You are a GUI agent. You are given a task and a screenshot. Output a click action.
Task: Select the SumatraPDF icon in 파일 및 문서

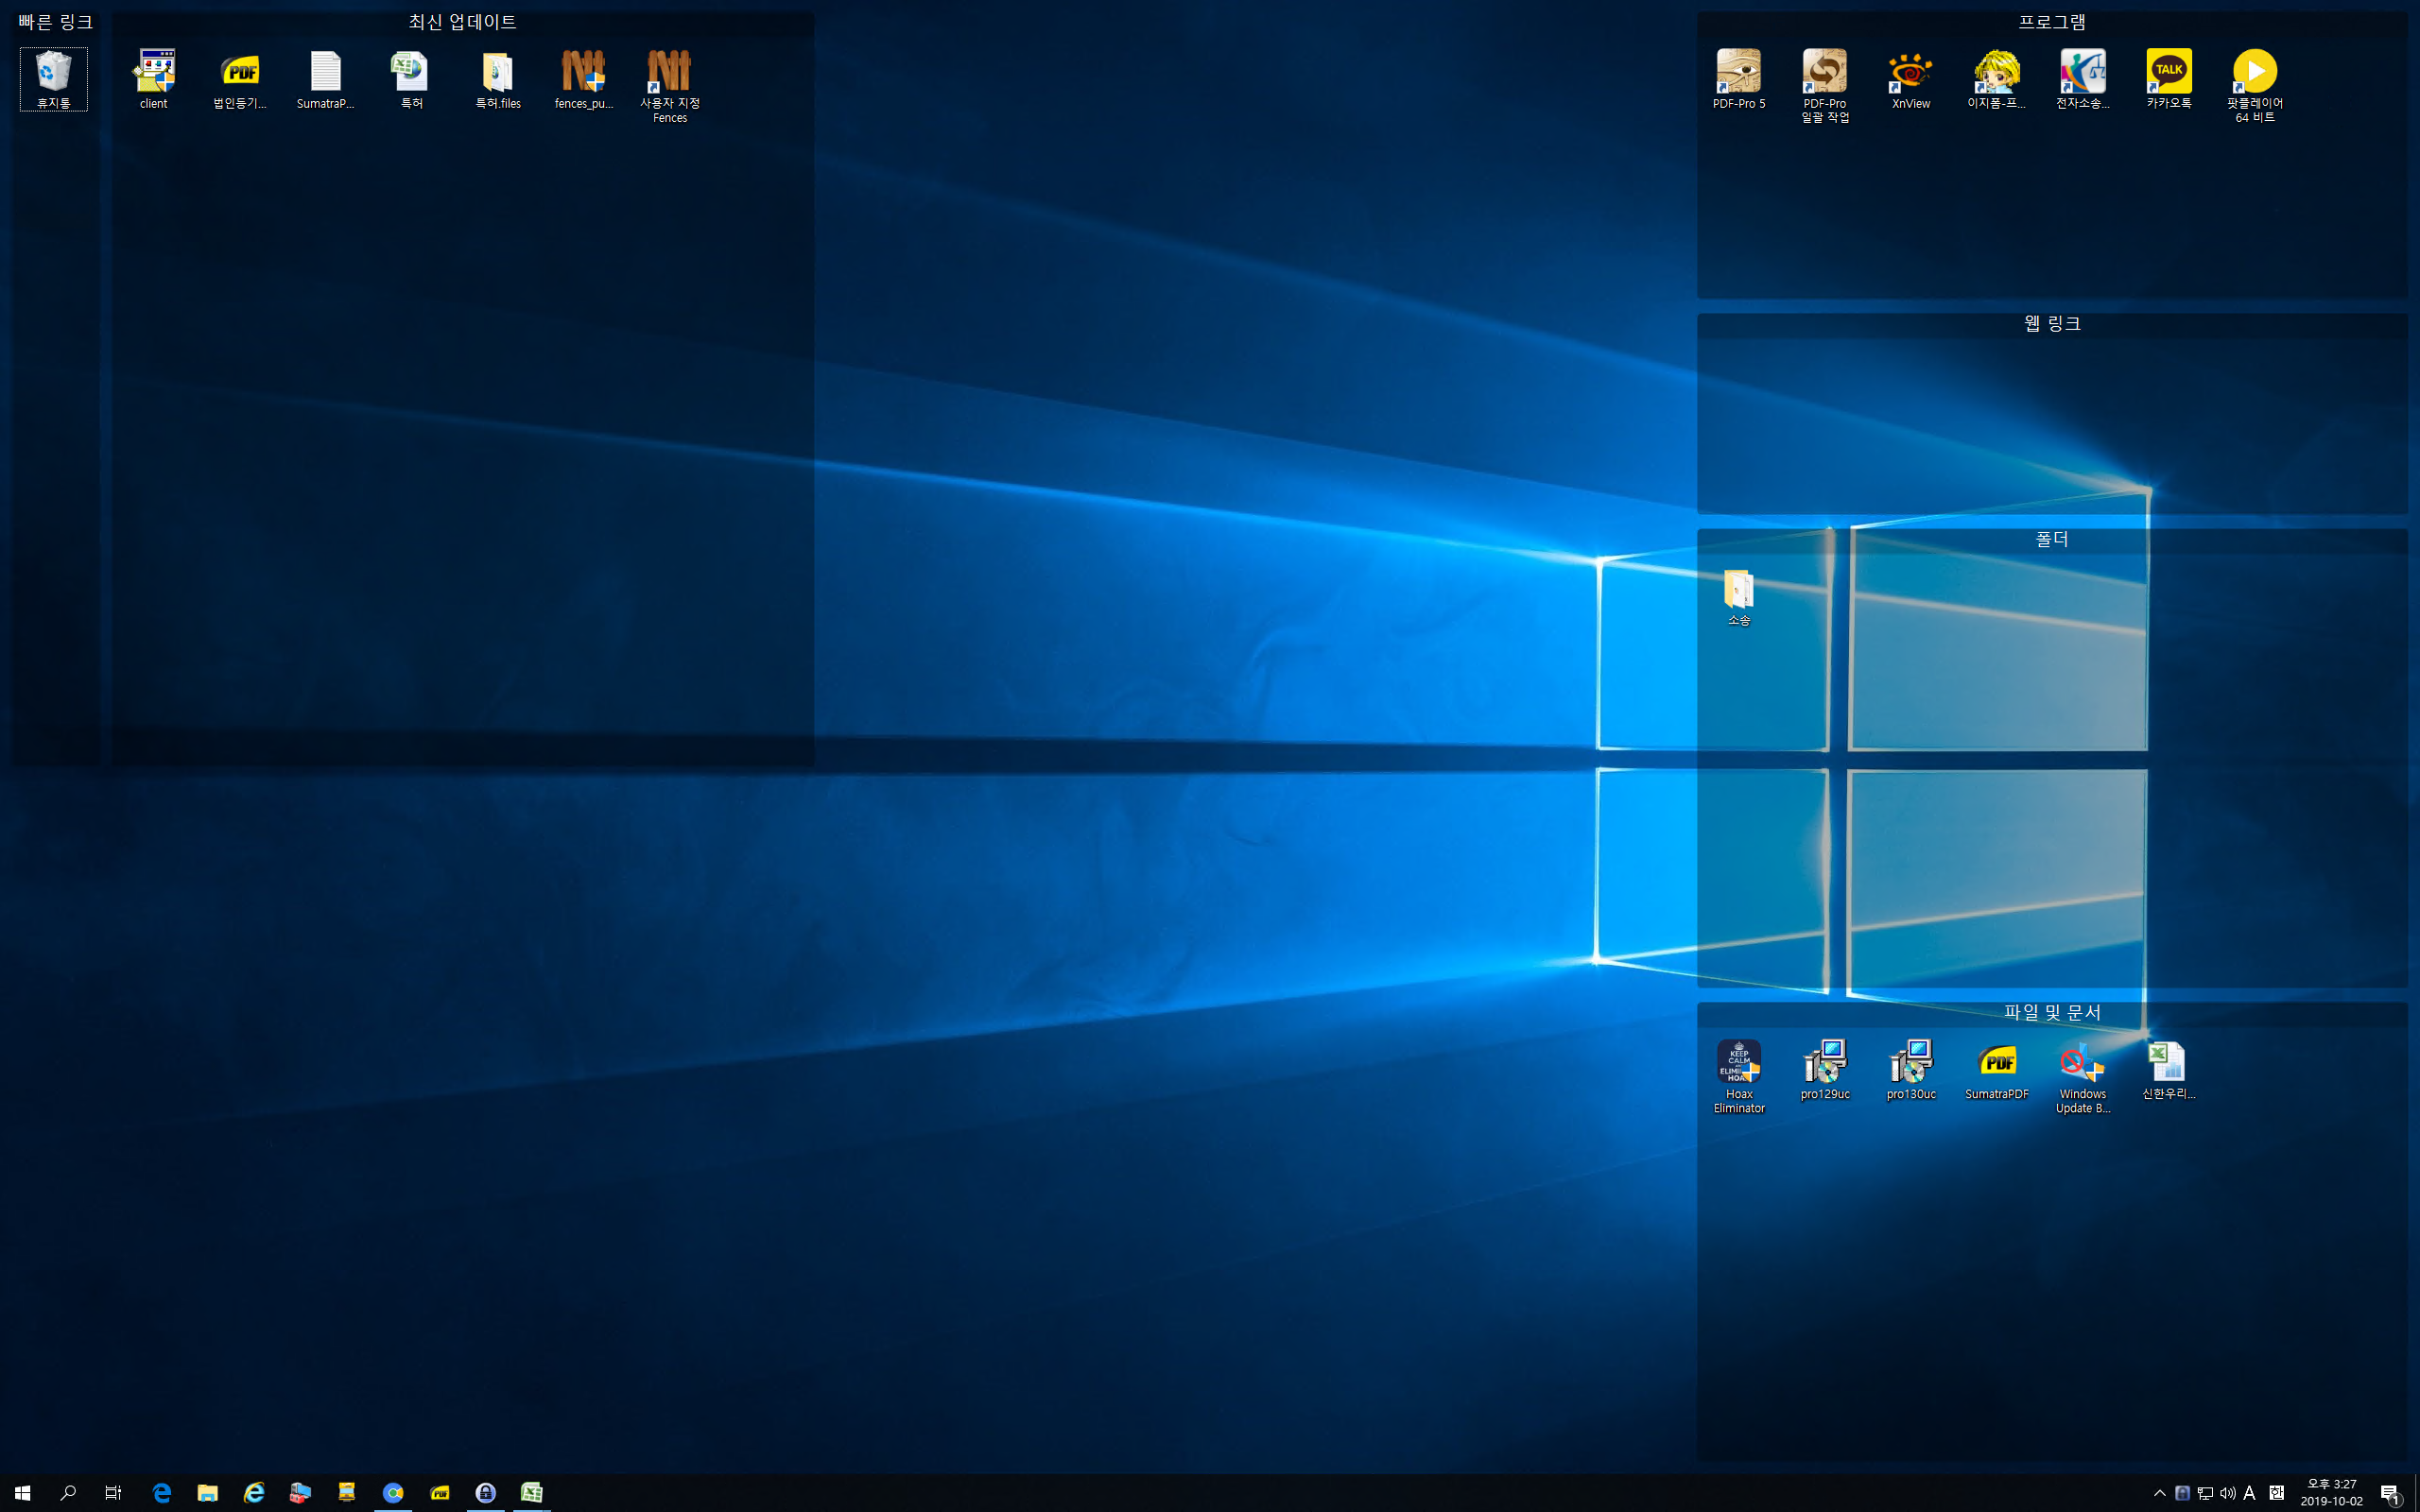coord(1996,1068)
